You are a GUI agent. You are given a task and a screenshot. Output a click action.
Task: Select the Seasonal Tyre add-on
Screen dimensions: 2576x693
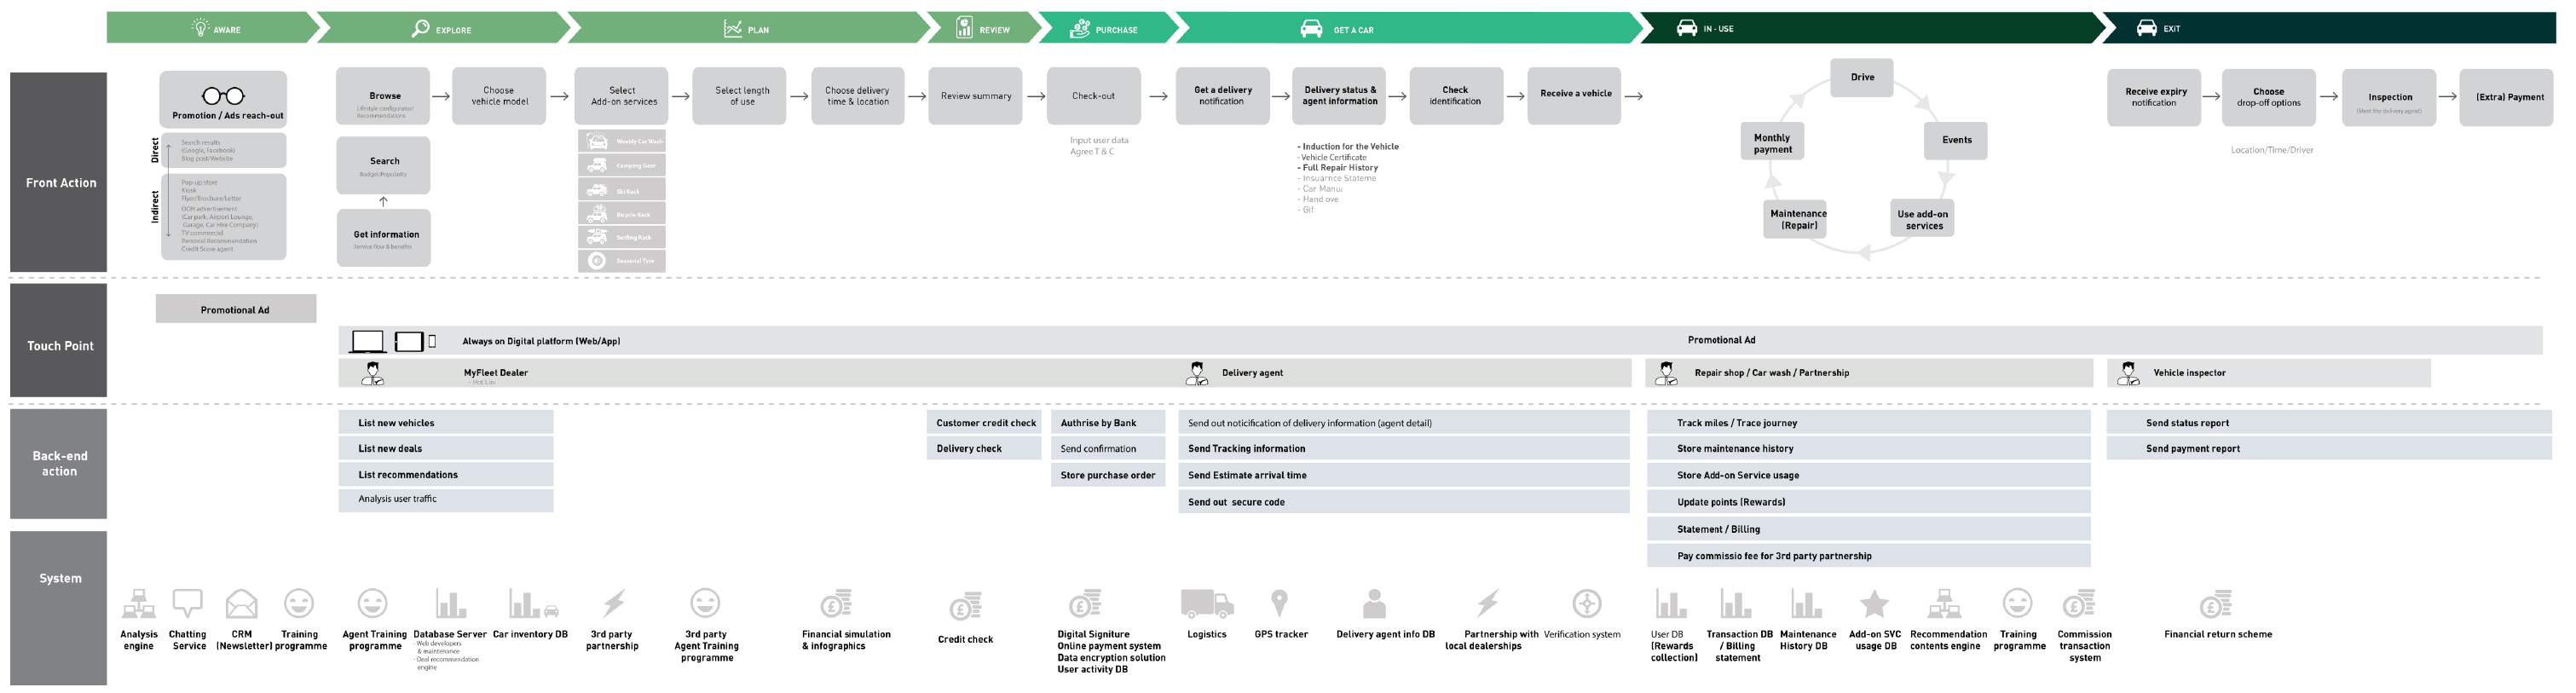pos(621,261)
